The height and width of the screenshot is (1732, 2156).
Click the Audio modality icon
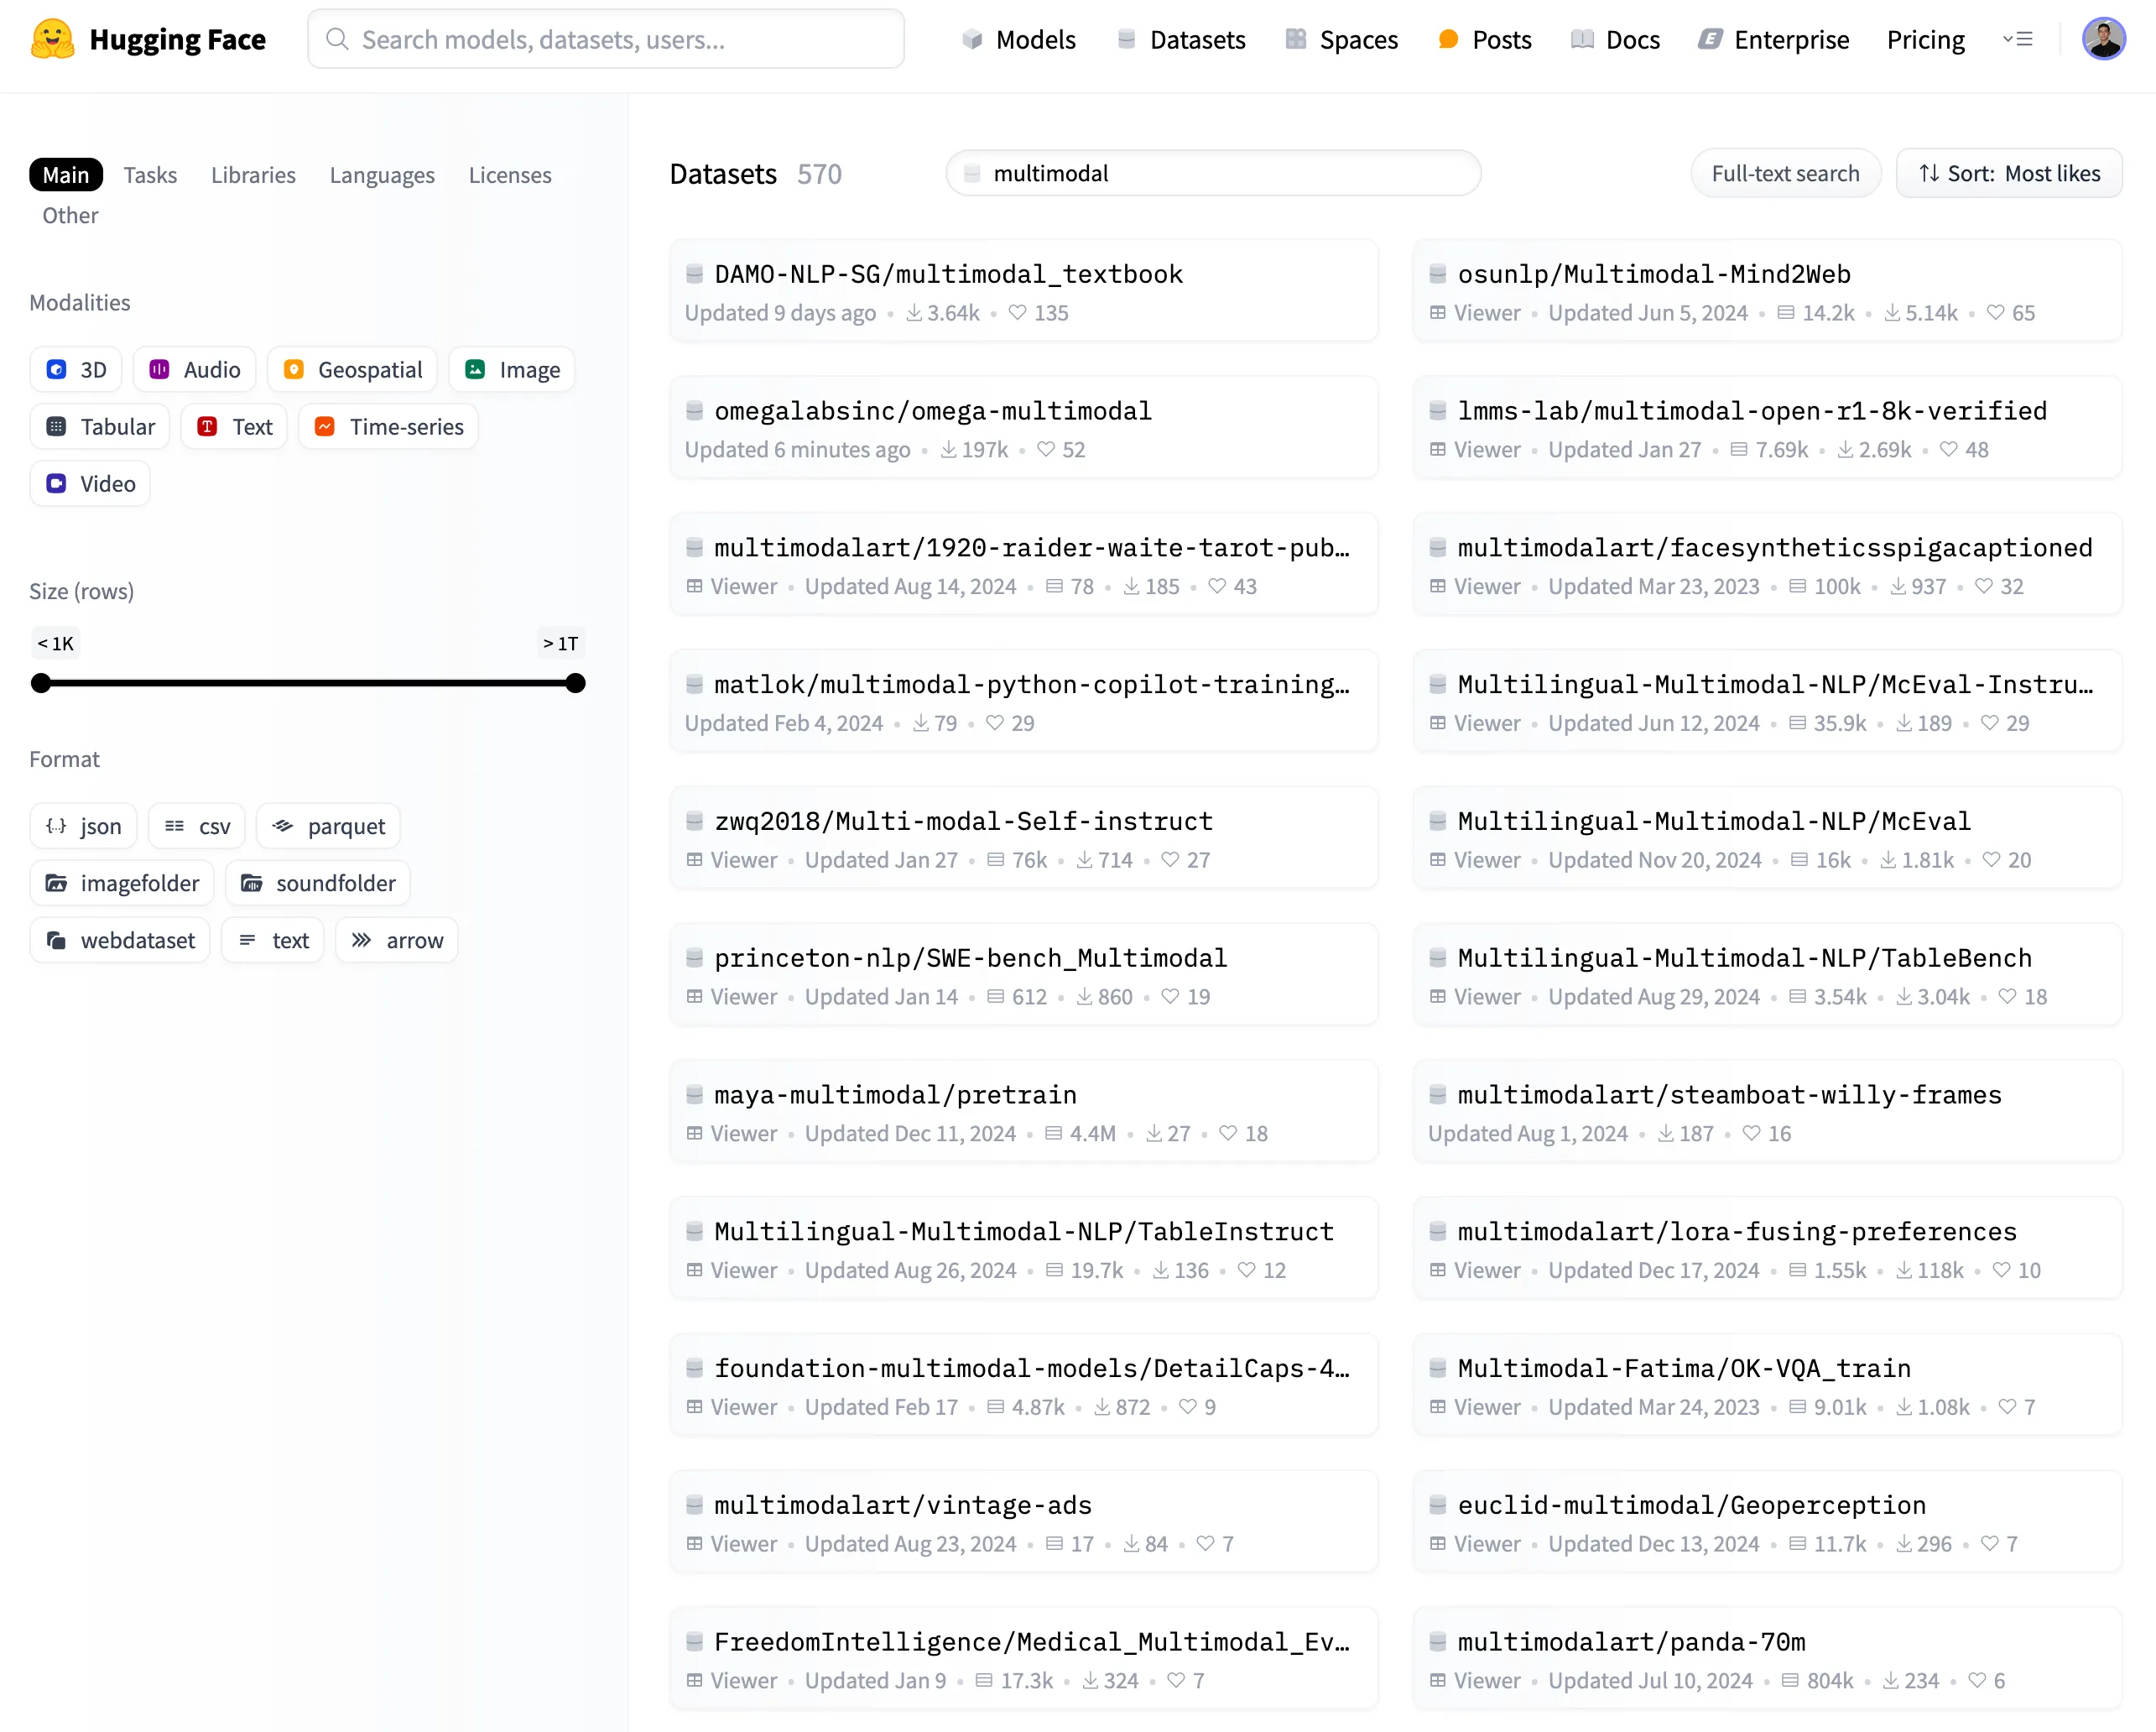point(161,369)
